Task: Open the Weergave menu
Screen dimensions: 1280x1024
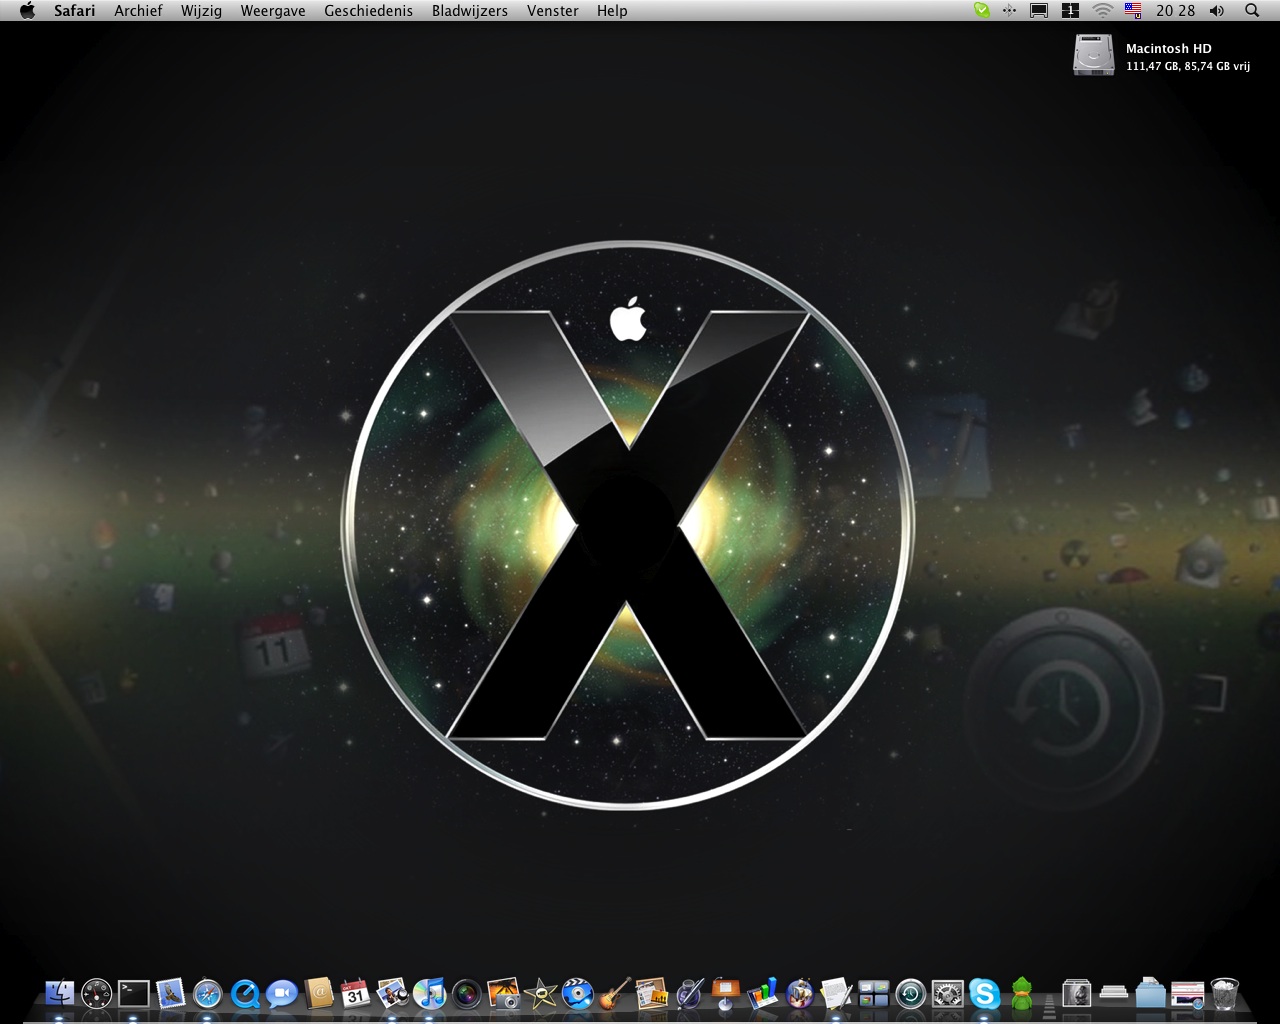Action: point(273,10)
